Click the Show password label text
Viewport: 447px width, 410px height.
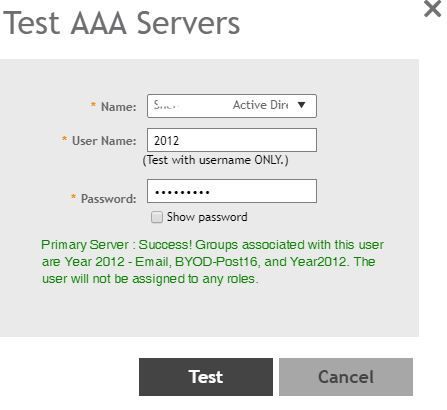pyautogui.click(x=207, y=217)
